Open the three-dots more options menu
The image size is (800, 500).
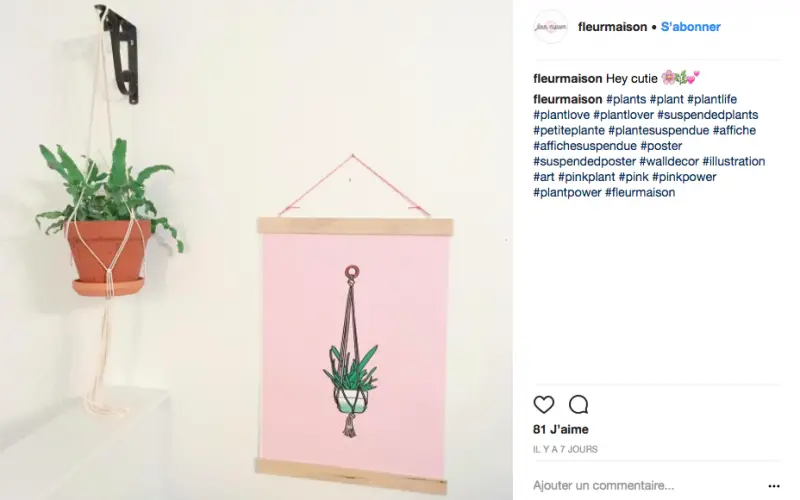(x=773, y=486)
